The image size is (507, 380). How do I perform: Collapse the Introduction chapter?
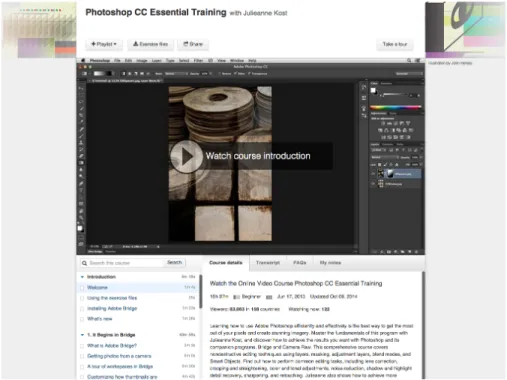point(82,277)
